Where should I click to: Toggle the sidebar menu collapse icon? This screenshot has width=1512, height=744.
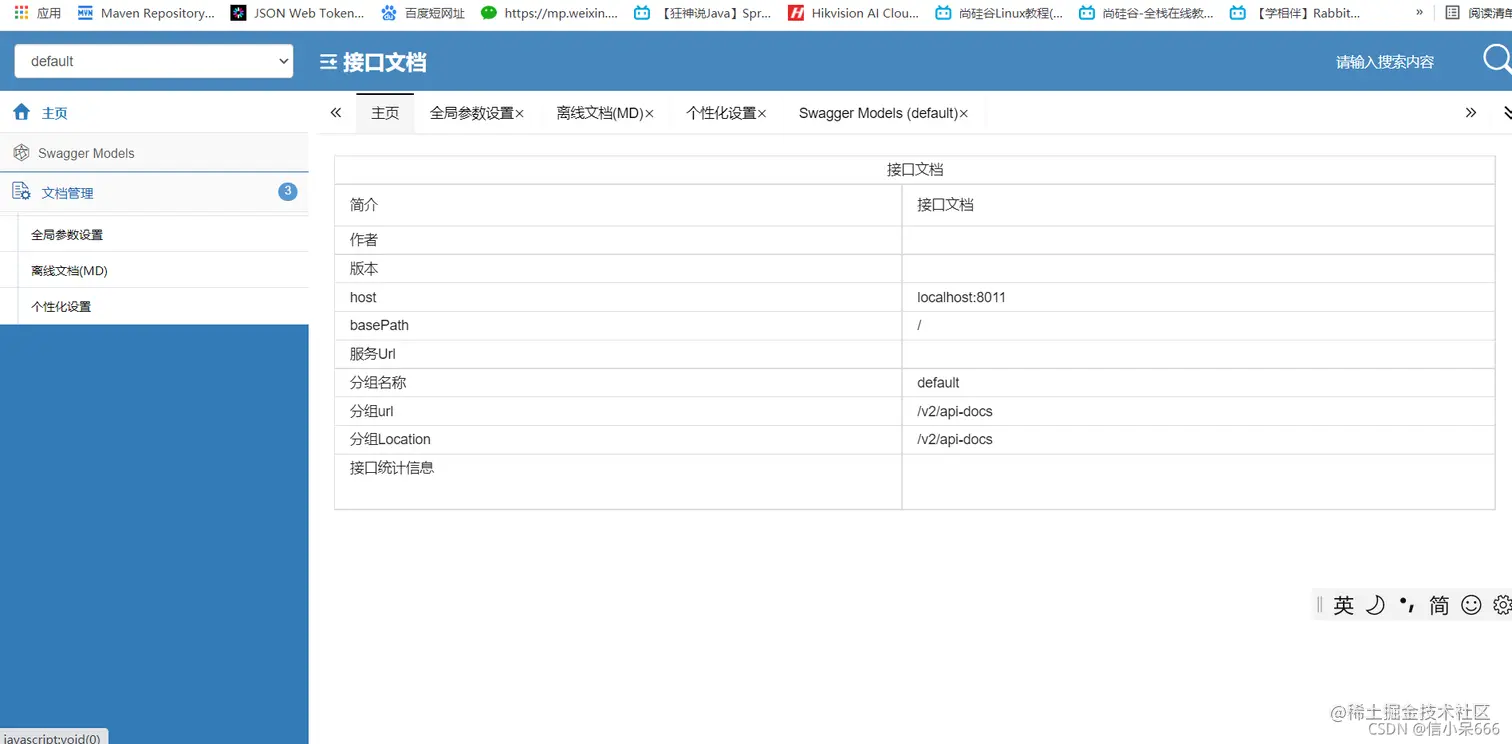point(328,62)
